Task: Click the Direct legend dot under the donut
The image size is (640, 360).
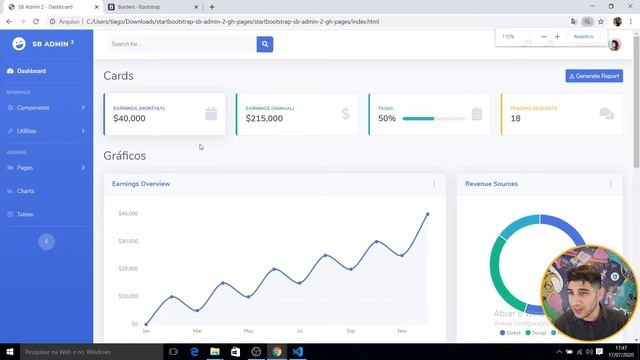Action: click(x=502, y=333)
